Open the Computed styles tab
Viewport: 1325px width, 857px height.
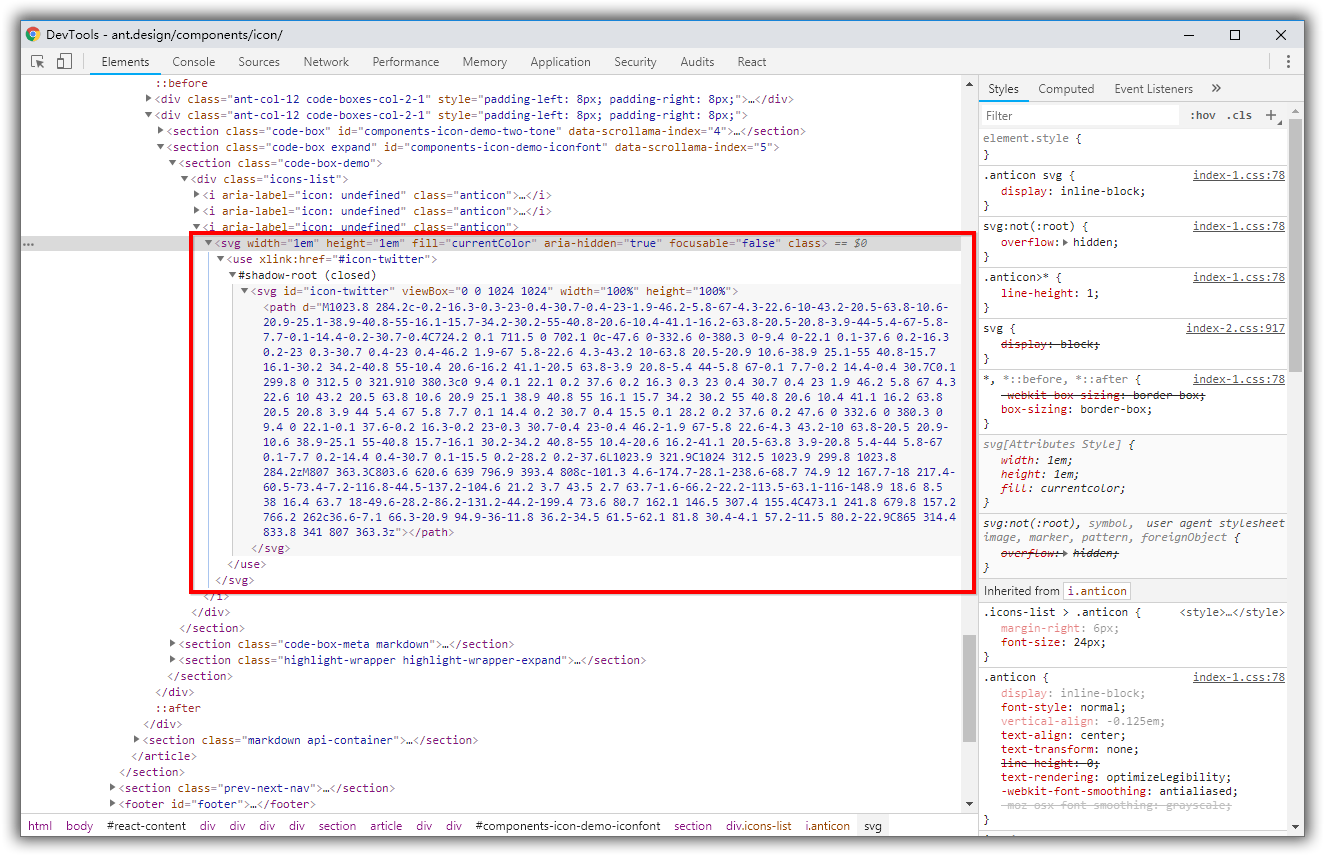click(1066, 88)
